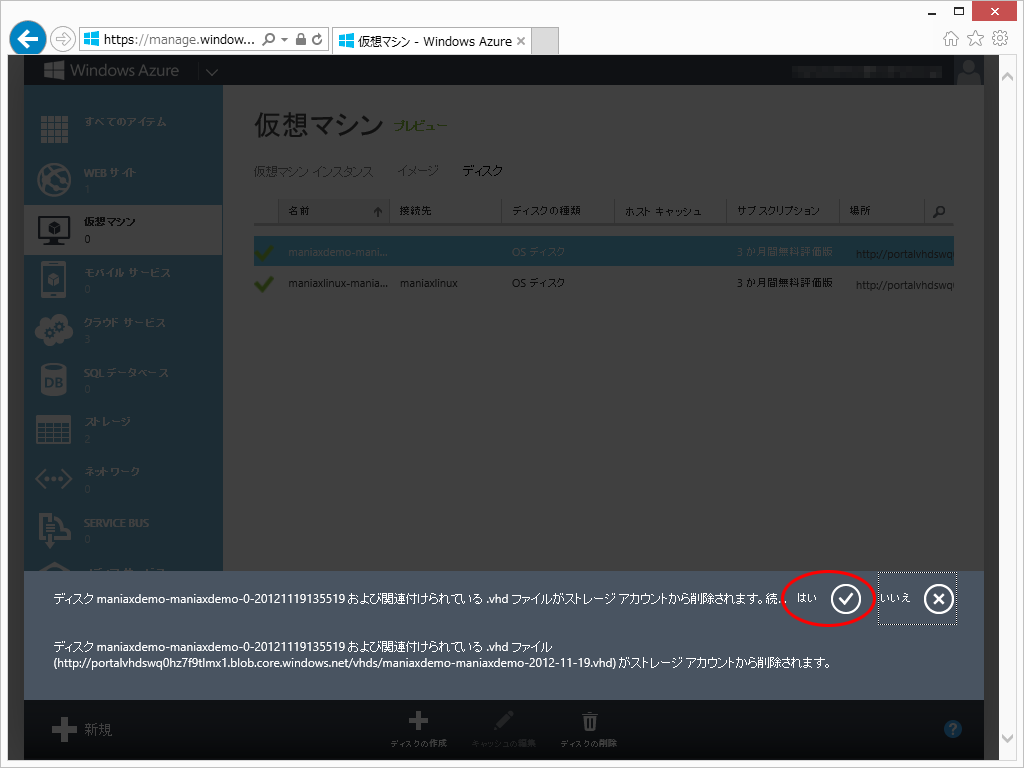Open the help question mark icon

953,729
